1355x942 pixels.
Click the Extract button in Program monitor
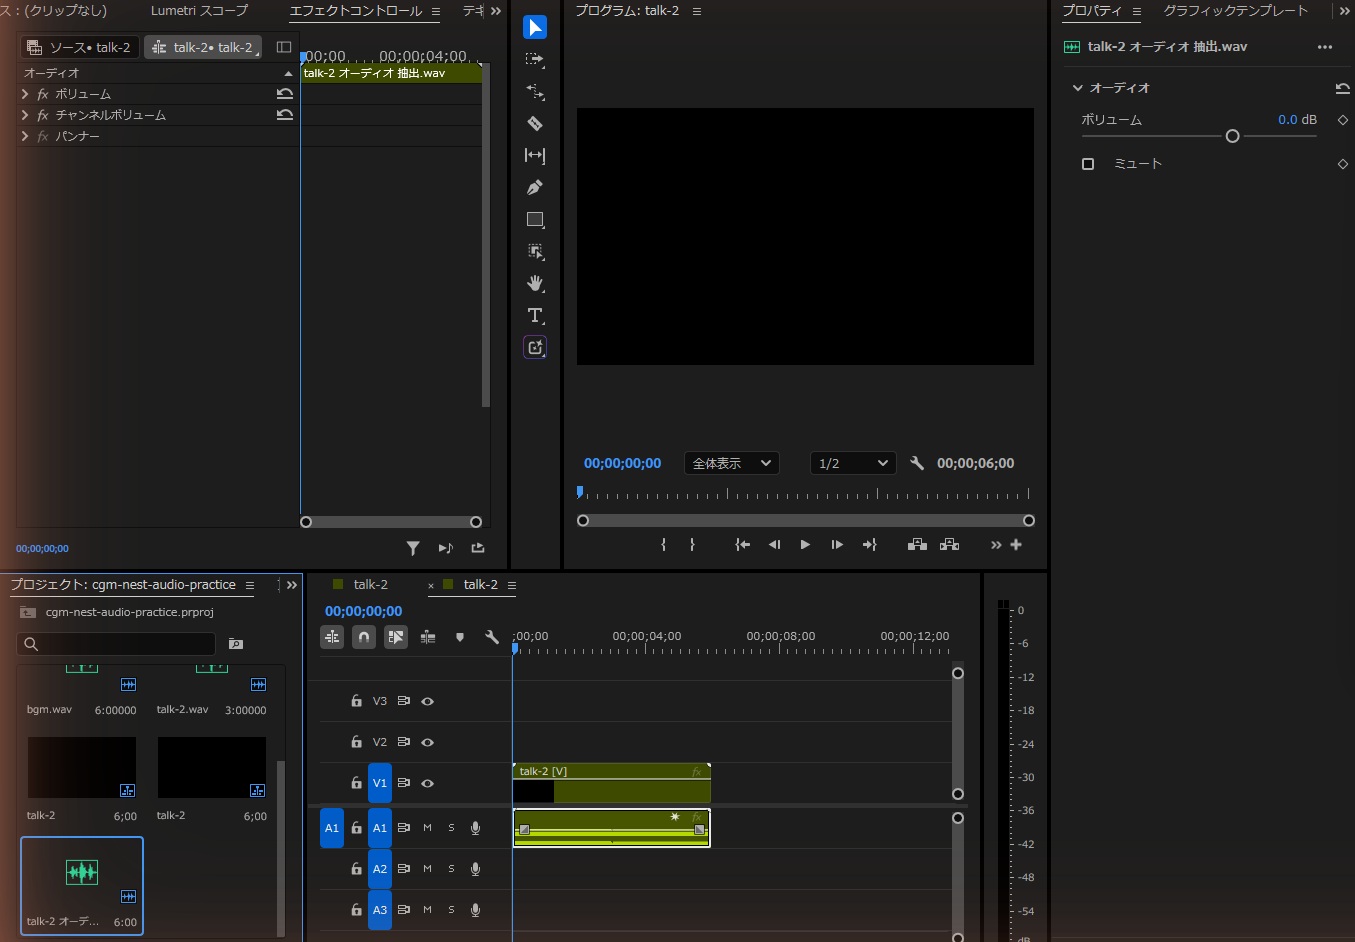[x=949, y=545]
